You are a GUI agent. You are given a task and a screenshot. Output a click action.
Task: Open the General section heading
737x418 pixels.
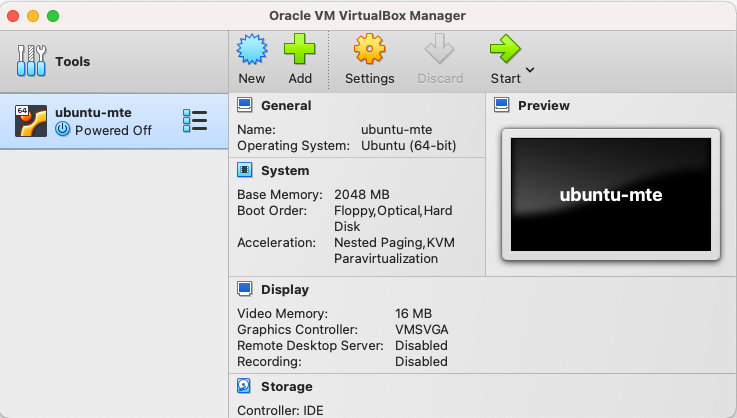click(x=286, y=105)
